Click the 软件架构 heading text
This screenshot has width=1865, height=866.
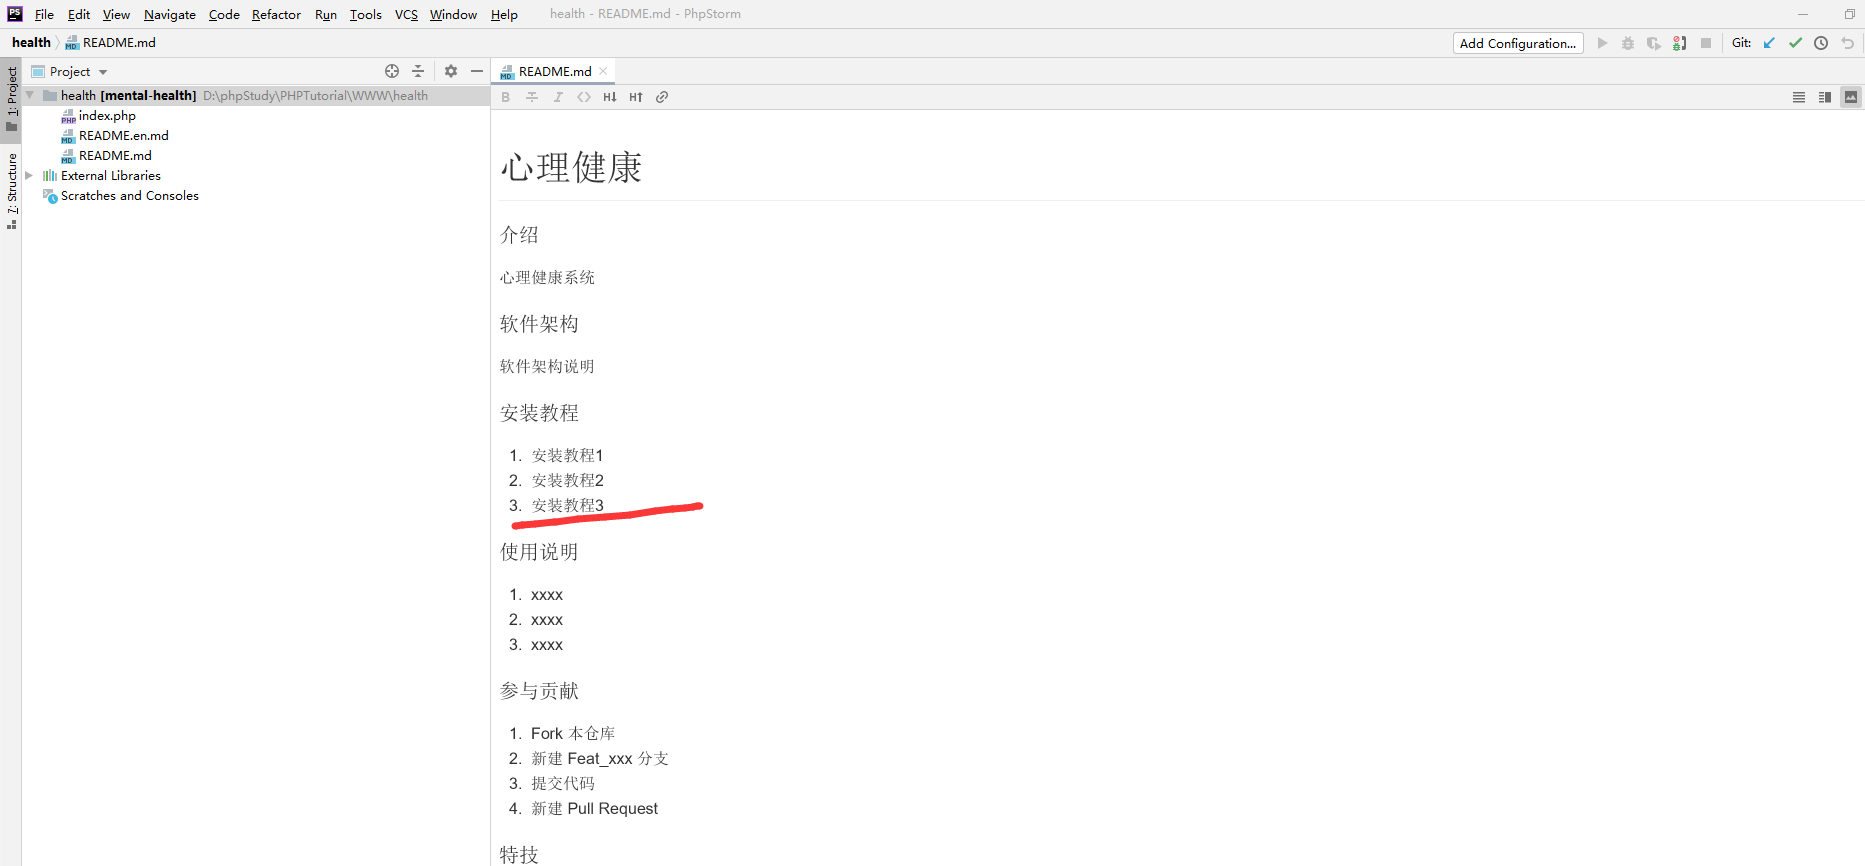click(539, 324)
